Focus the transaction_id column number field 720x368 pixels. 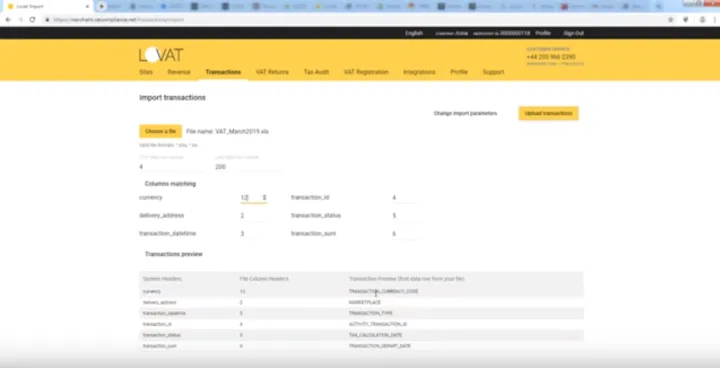(x=405, y=198)
